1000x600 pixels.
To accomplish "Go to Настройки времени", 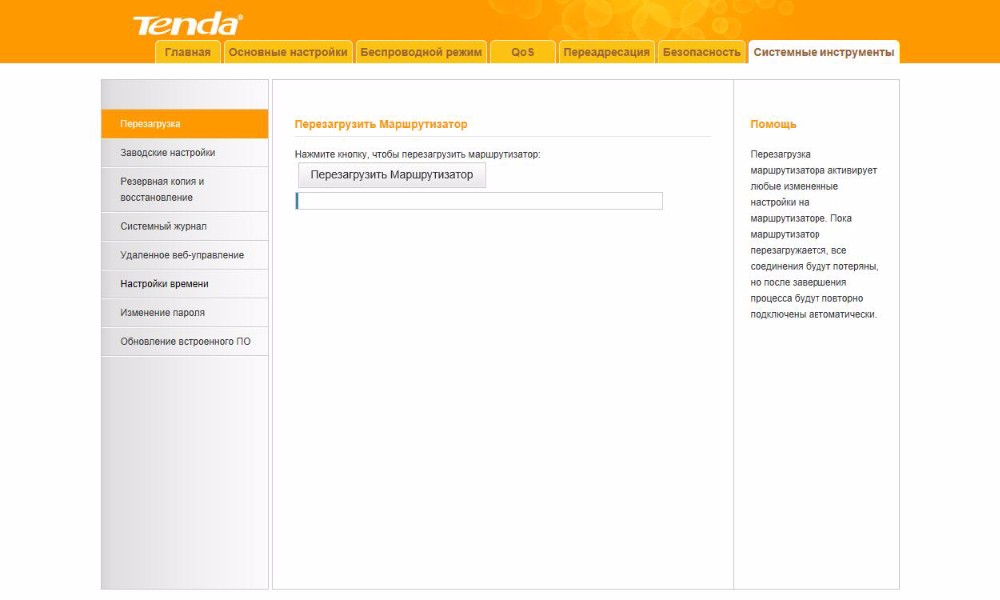I will coord(185,284).
